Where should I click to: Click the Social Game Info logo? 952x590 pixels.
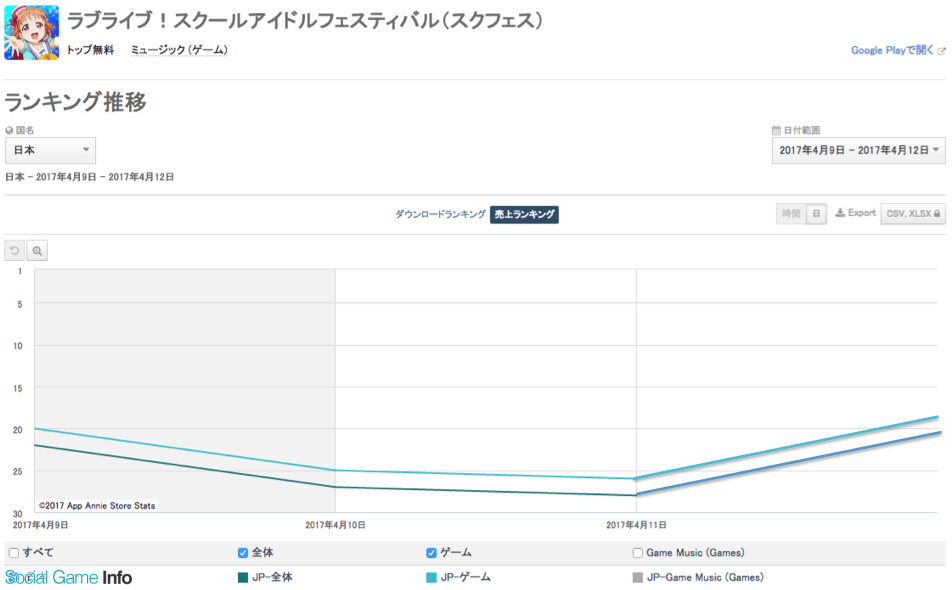(69, 577)
